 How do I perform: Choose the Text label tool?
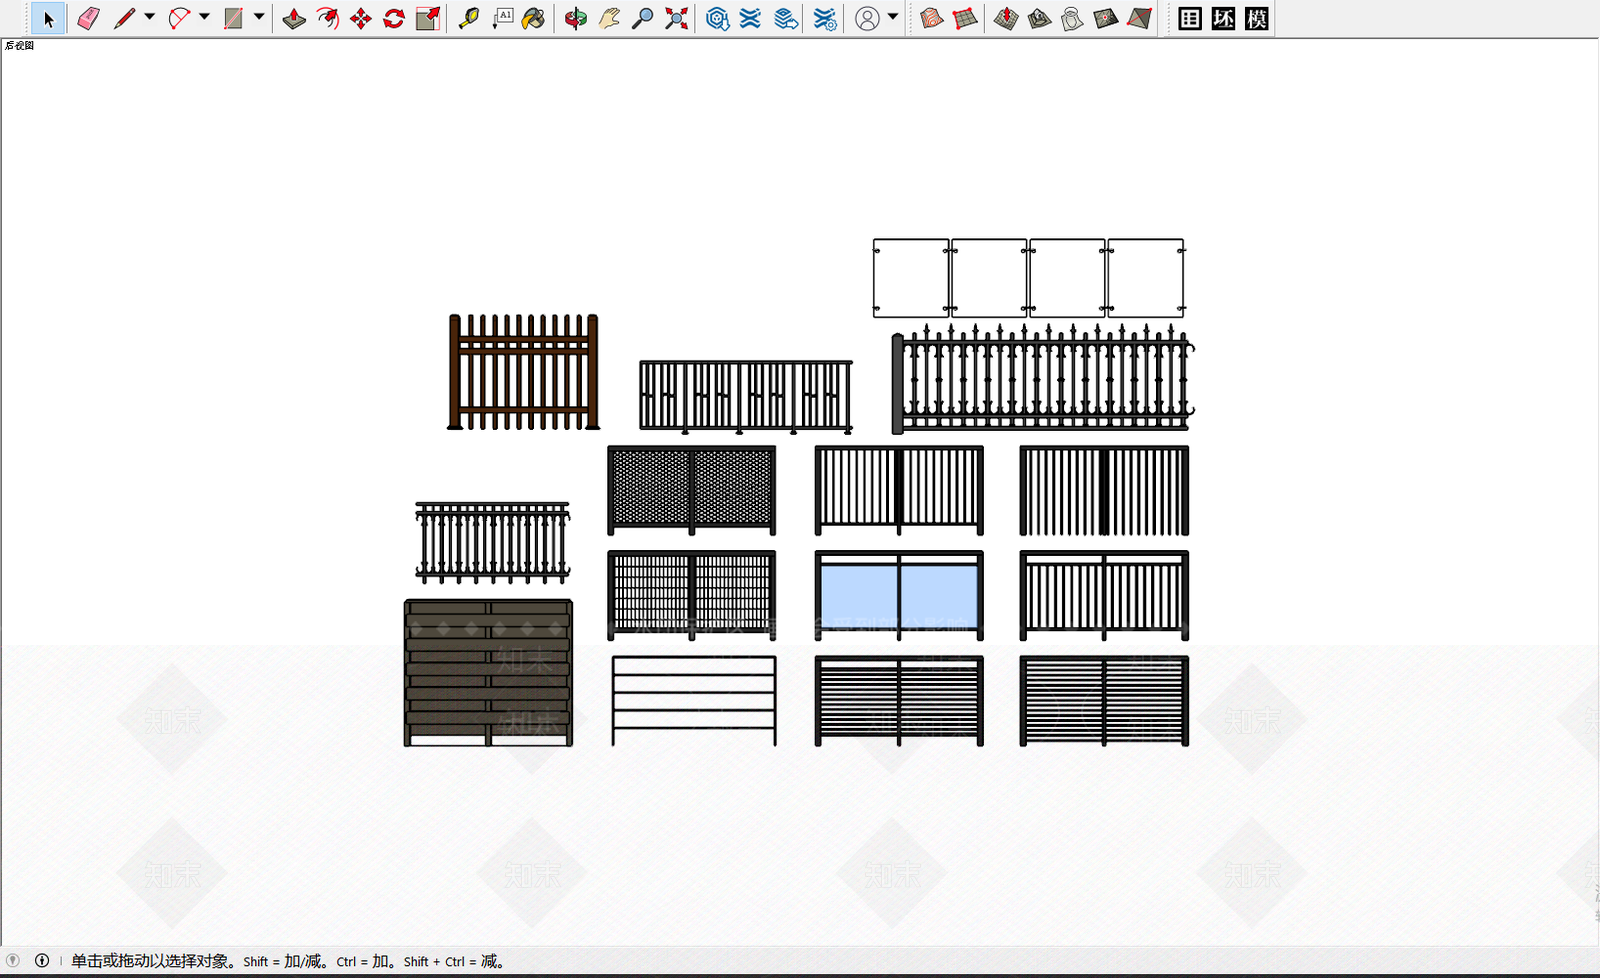point(502,18)
